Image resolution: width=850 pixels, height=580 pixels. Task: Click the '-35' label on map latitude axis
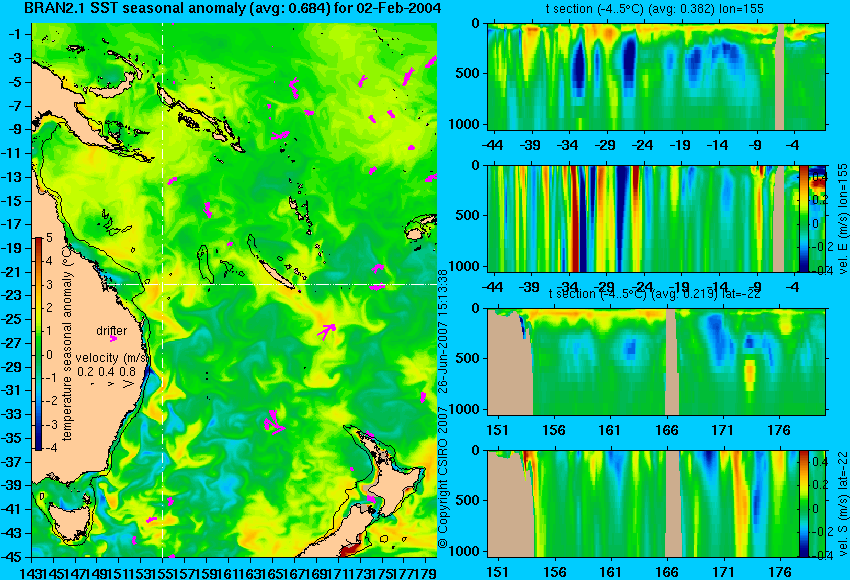coord(14,438)
